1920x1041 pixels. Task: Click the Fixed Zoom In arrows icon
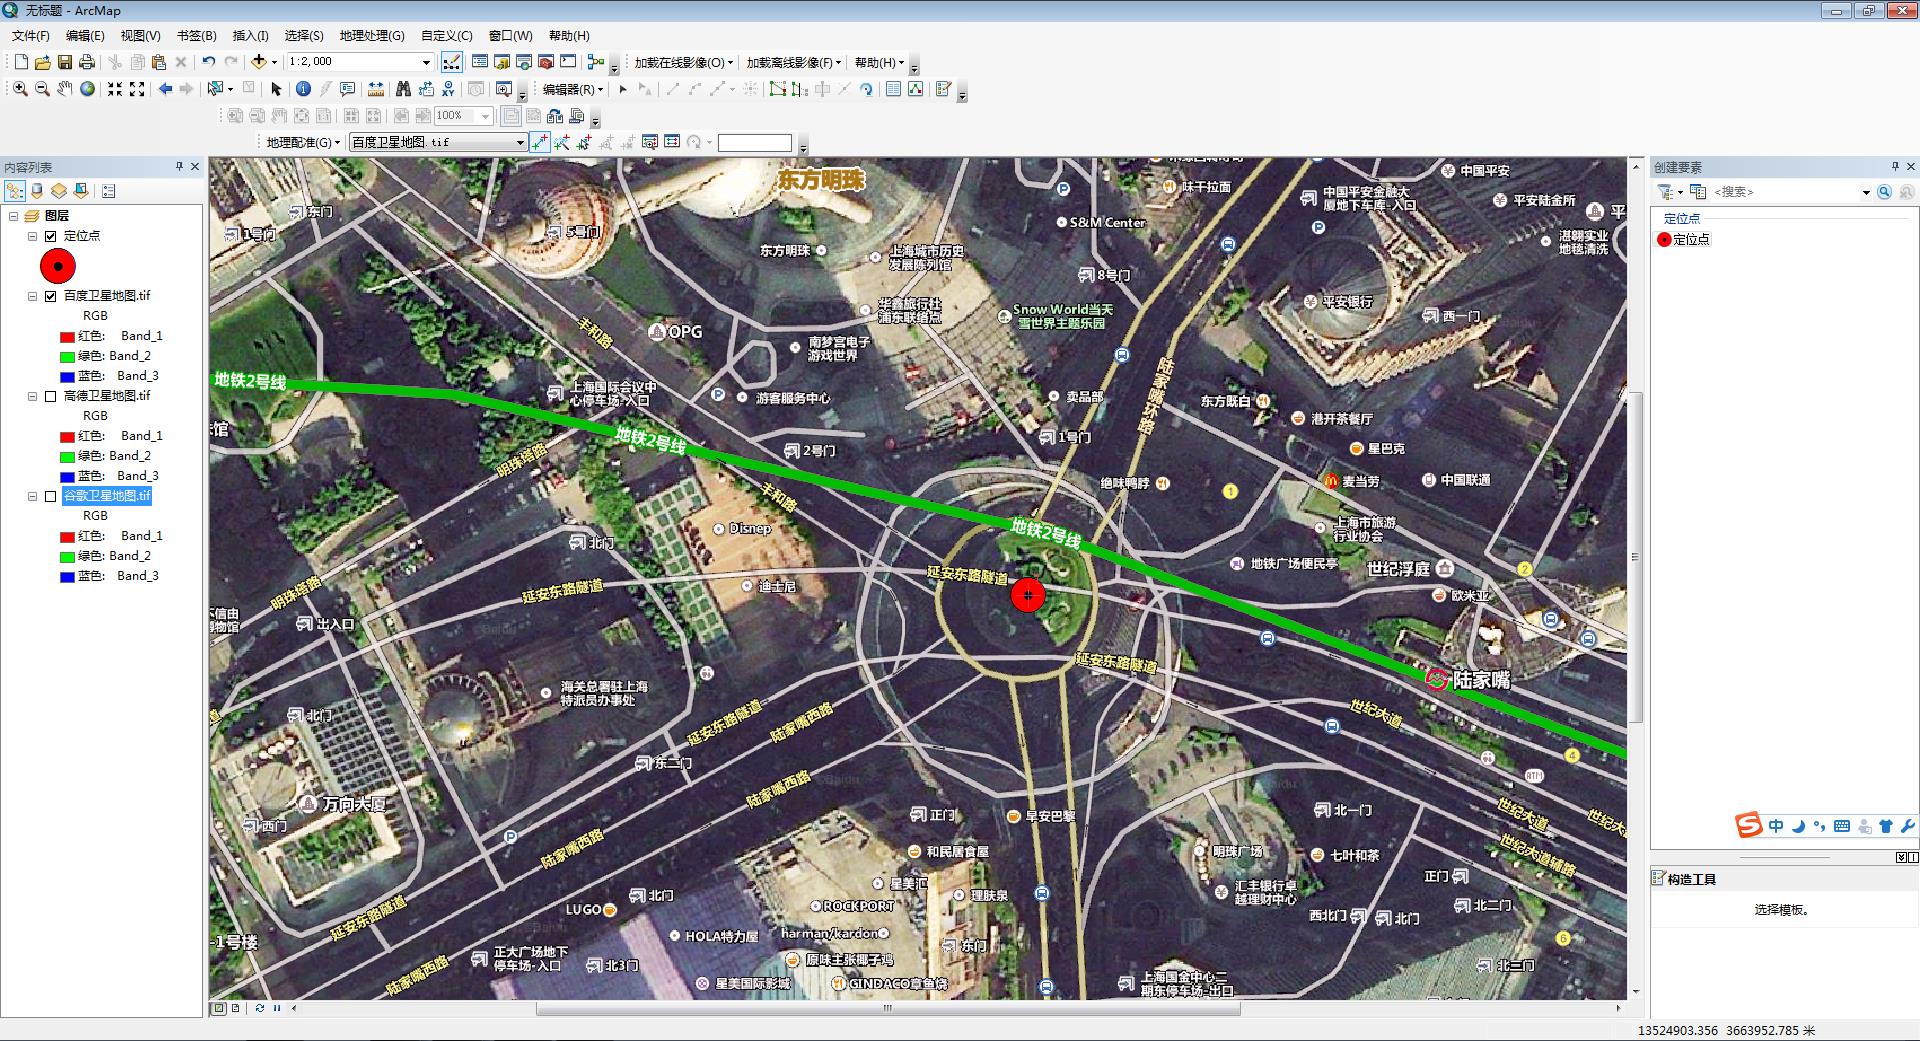click(x=115, y=89)
